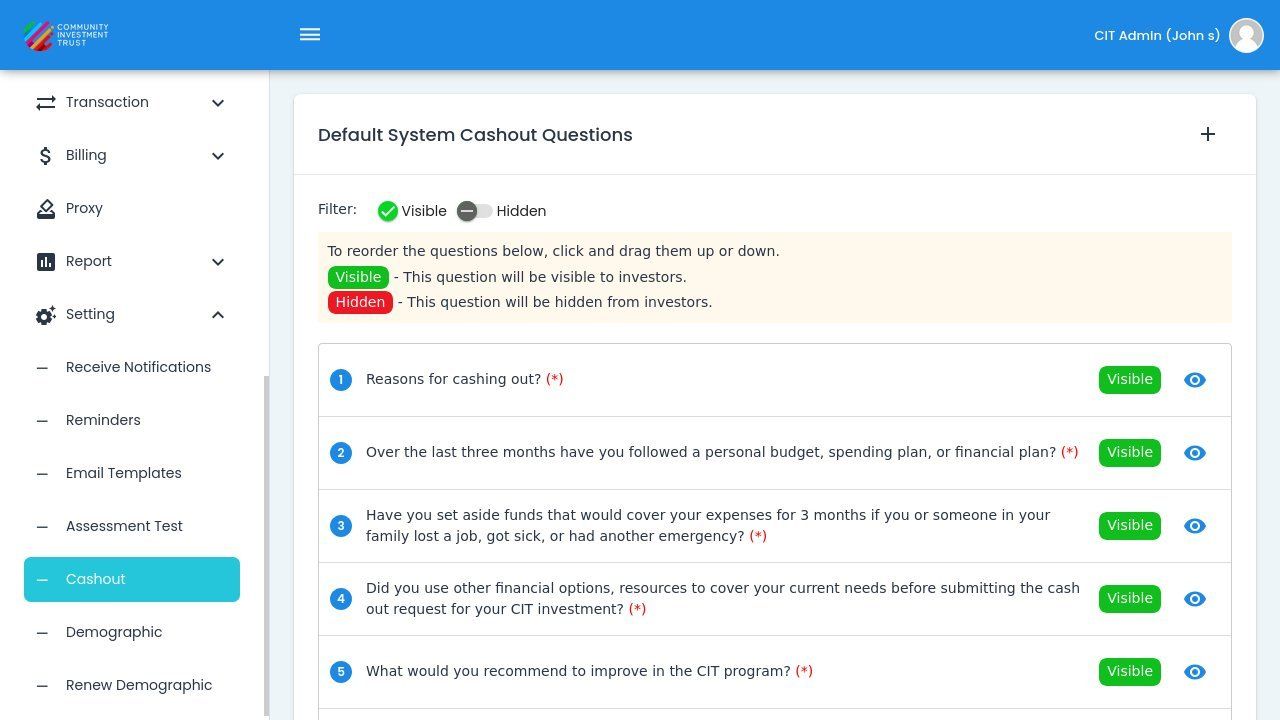Viewport: 1280px width, 720px height.
Task: Expand the Transaction menu chevron
Action: pos(218,103)
